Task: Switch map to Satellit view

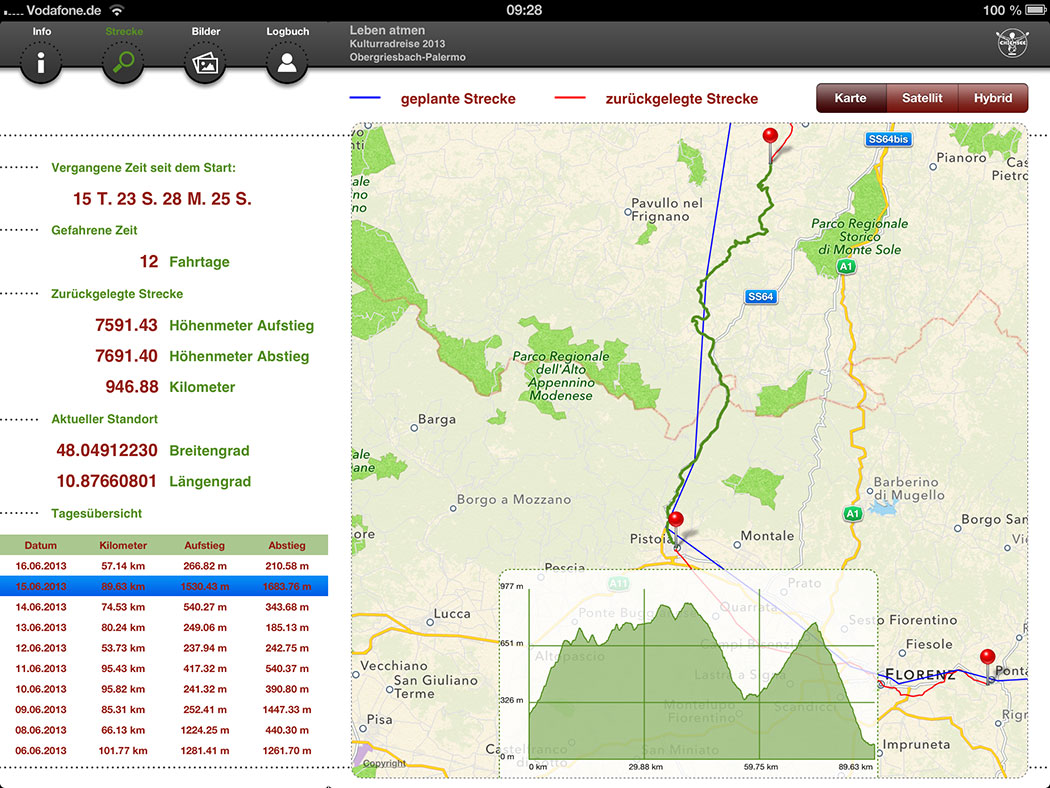Action: (922, 98)
